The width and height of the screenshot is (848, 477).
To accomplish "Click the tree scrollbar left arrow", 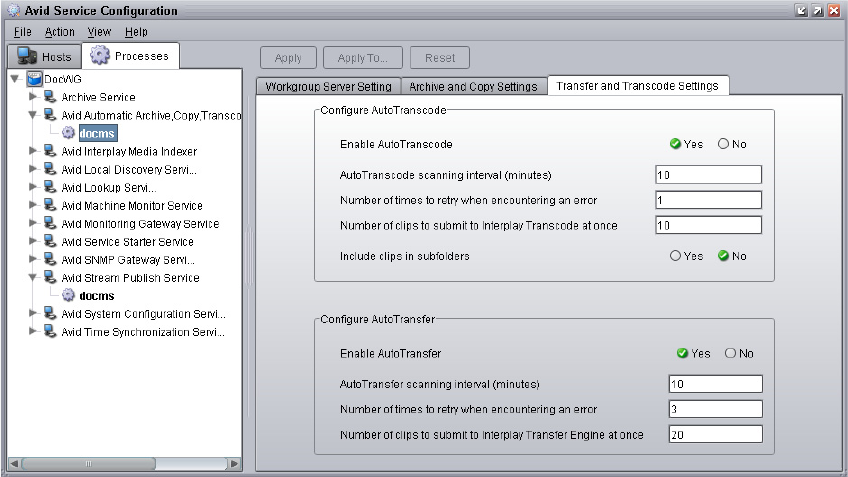I will 15,463.
